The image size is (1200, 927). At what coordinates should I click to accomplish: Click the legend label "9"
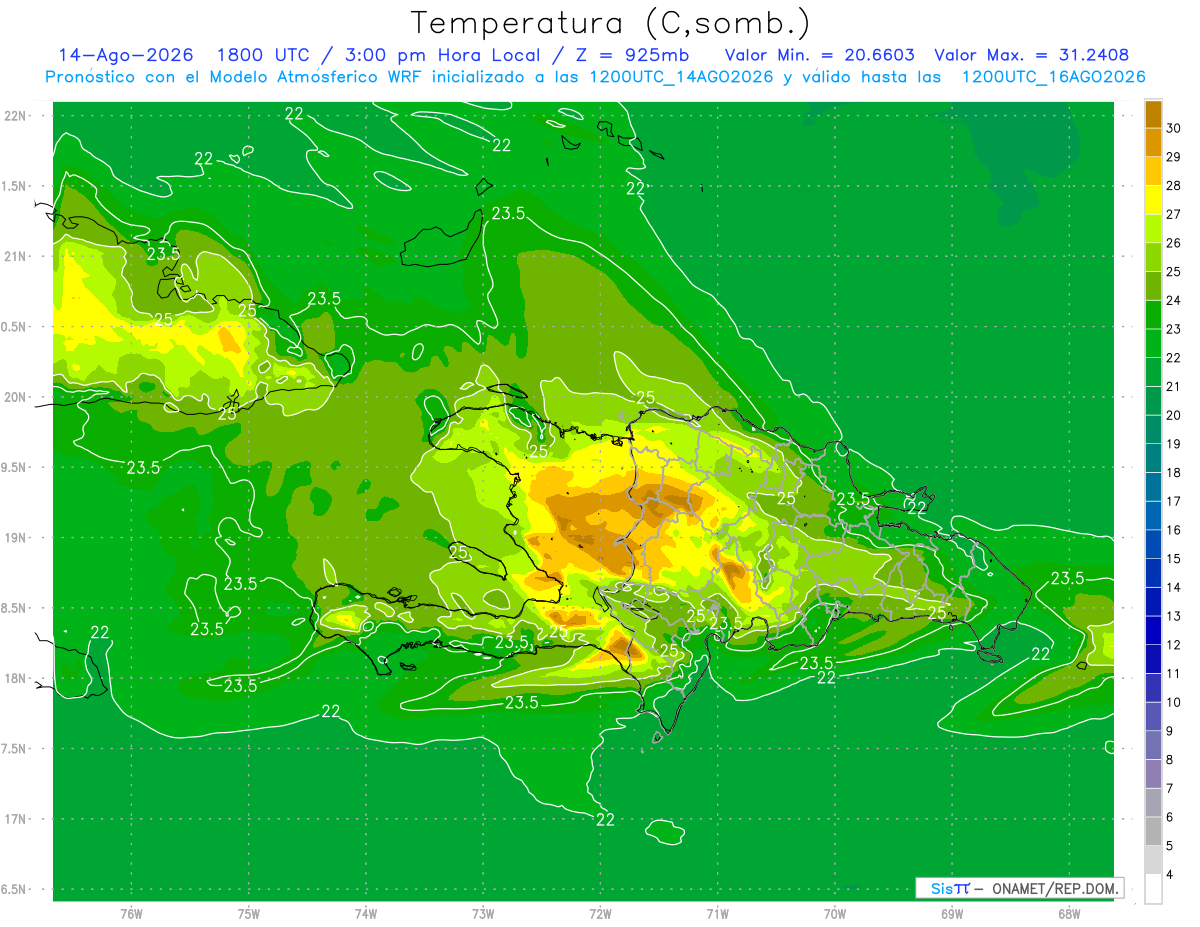(1171, 731)
